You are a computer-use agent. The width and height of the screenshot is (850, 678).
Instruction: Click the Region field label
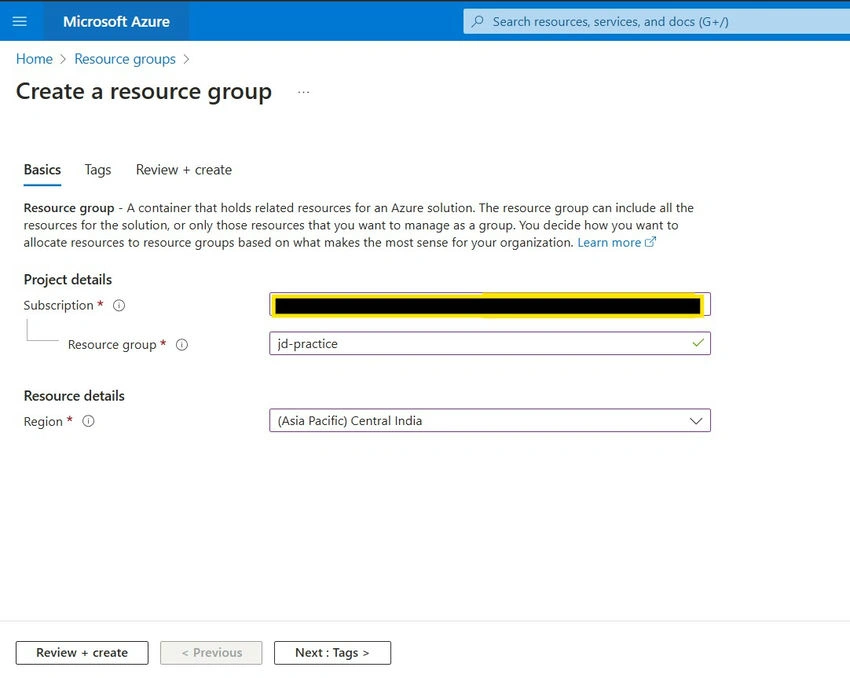click(x=43, y=421)
